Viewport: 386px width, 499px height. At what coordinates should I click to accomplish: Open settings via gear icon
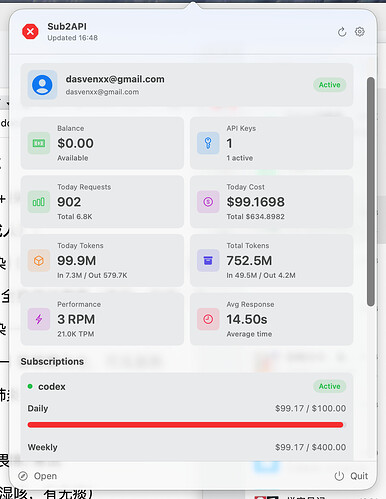[360, 32]
